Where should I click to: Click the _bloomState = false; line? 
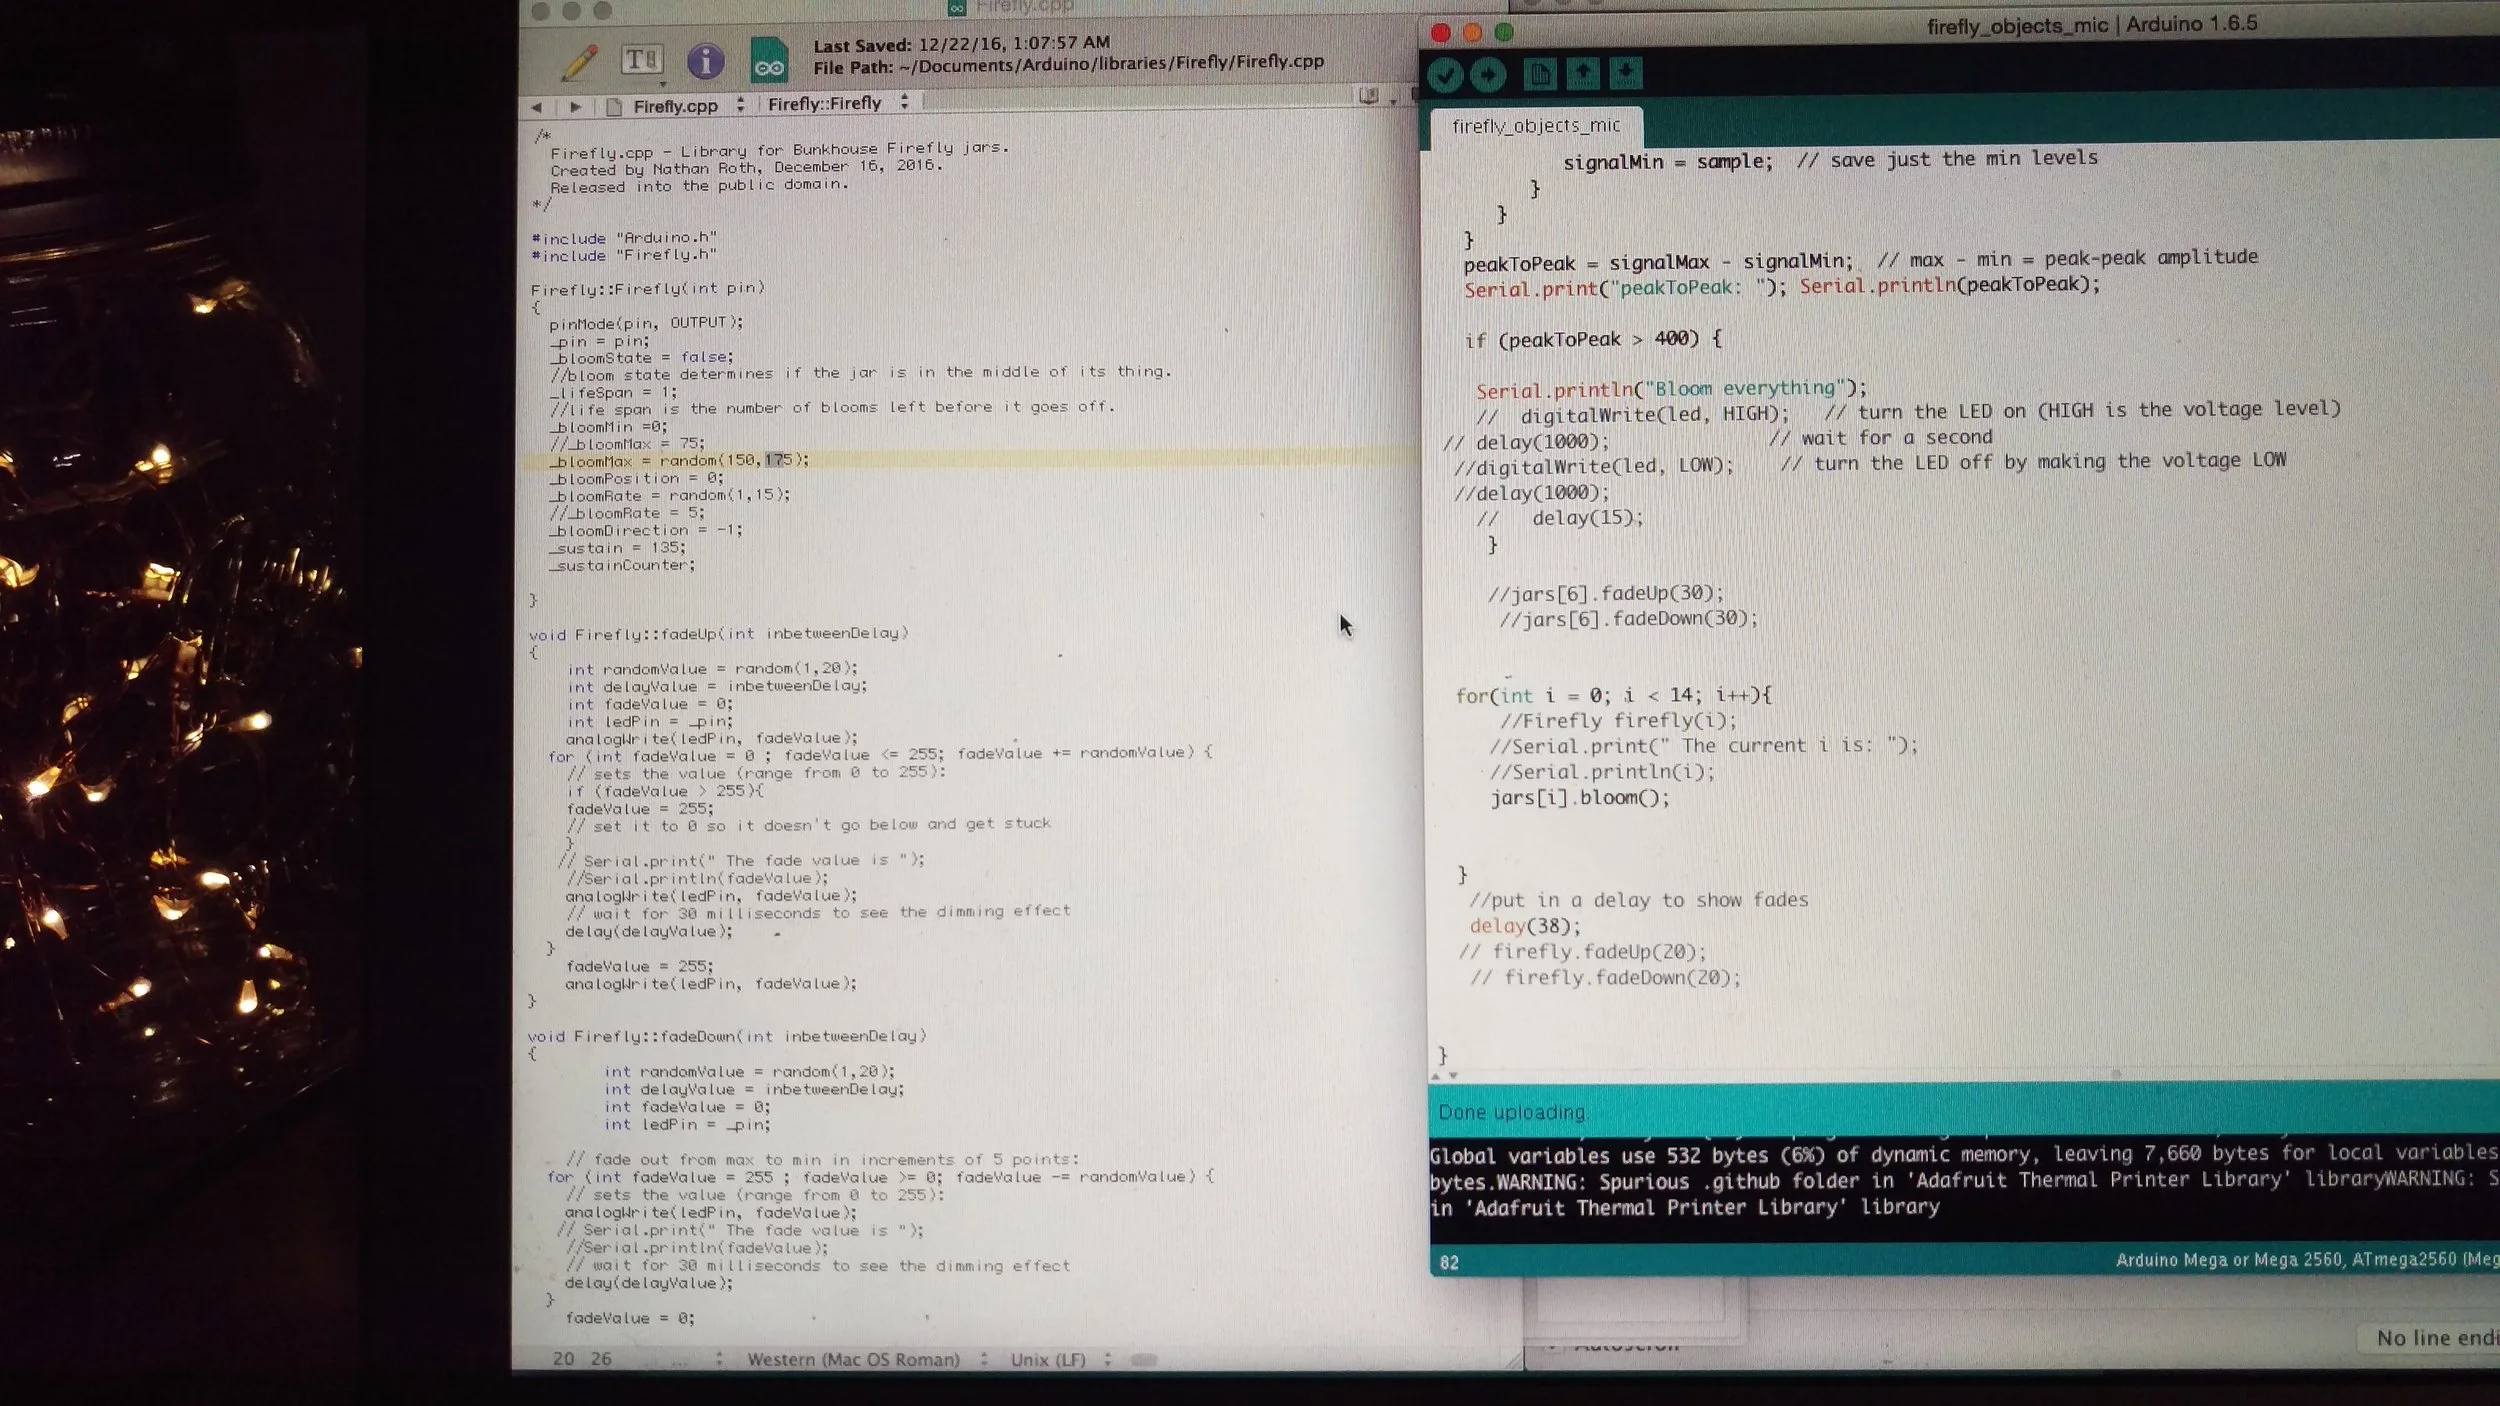(x=641, y=357)
